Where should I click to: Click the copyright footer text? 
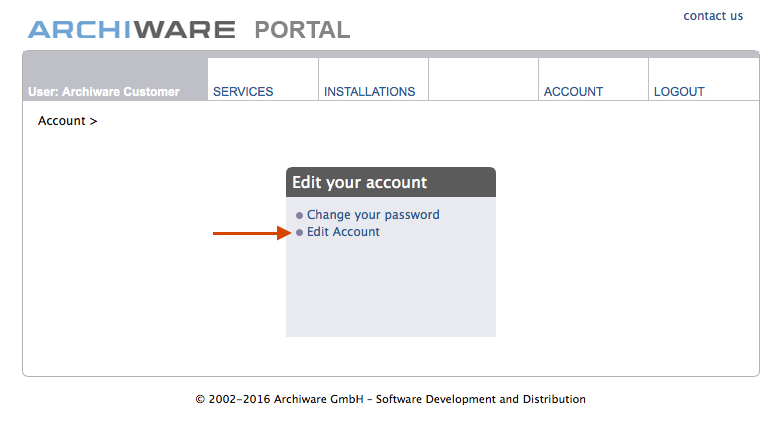click(390, 399)
